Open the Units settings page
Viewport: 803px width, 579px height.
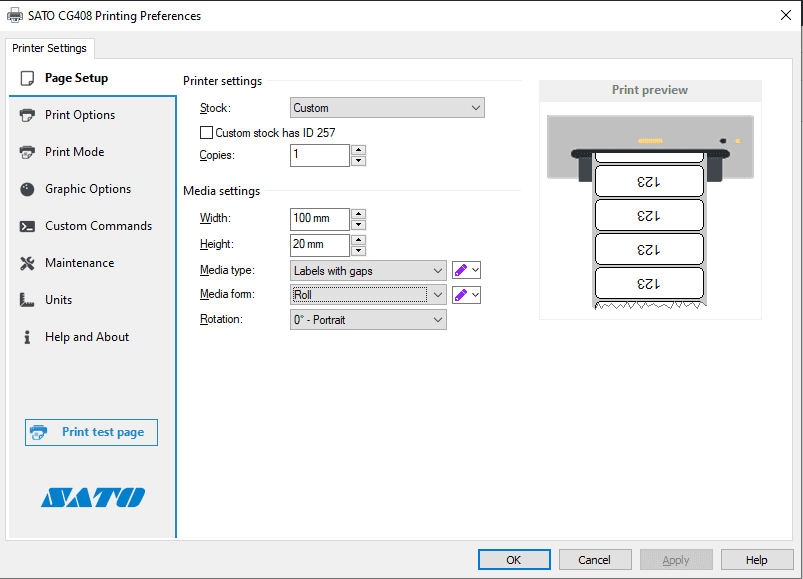tap(29, 299)
